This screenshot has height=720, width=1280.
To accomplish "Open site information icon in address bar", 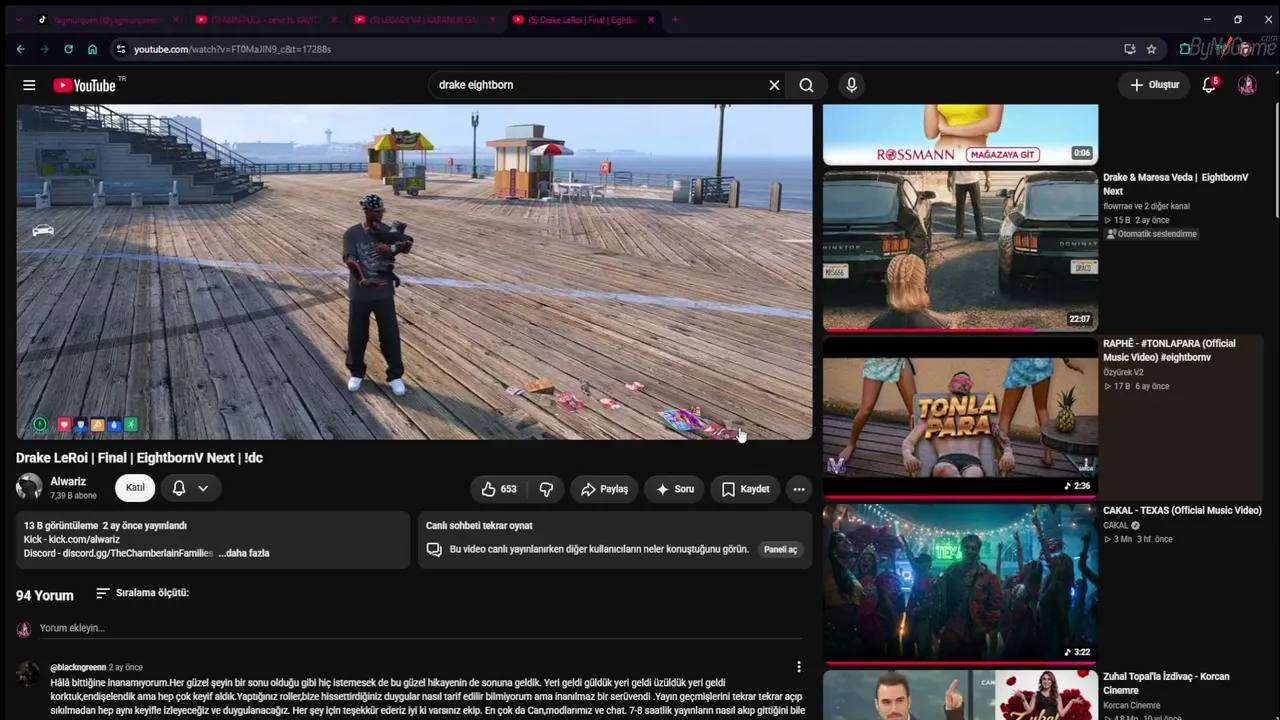I will [121, 49].
